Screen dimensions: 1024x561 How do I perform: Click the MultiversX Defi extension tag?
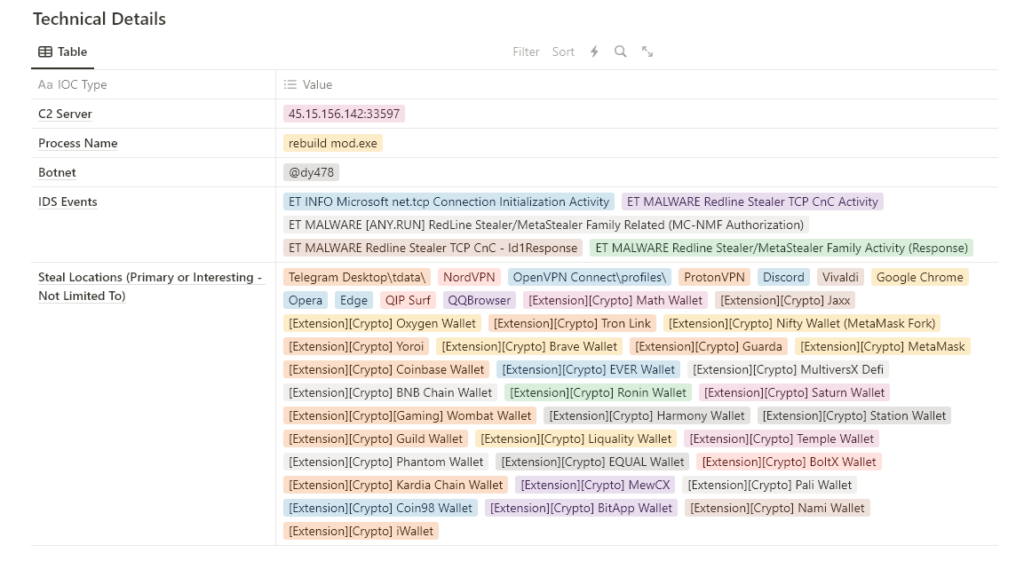788,370
